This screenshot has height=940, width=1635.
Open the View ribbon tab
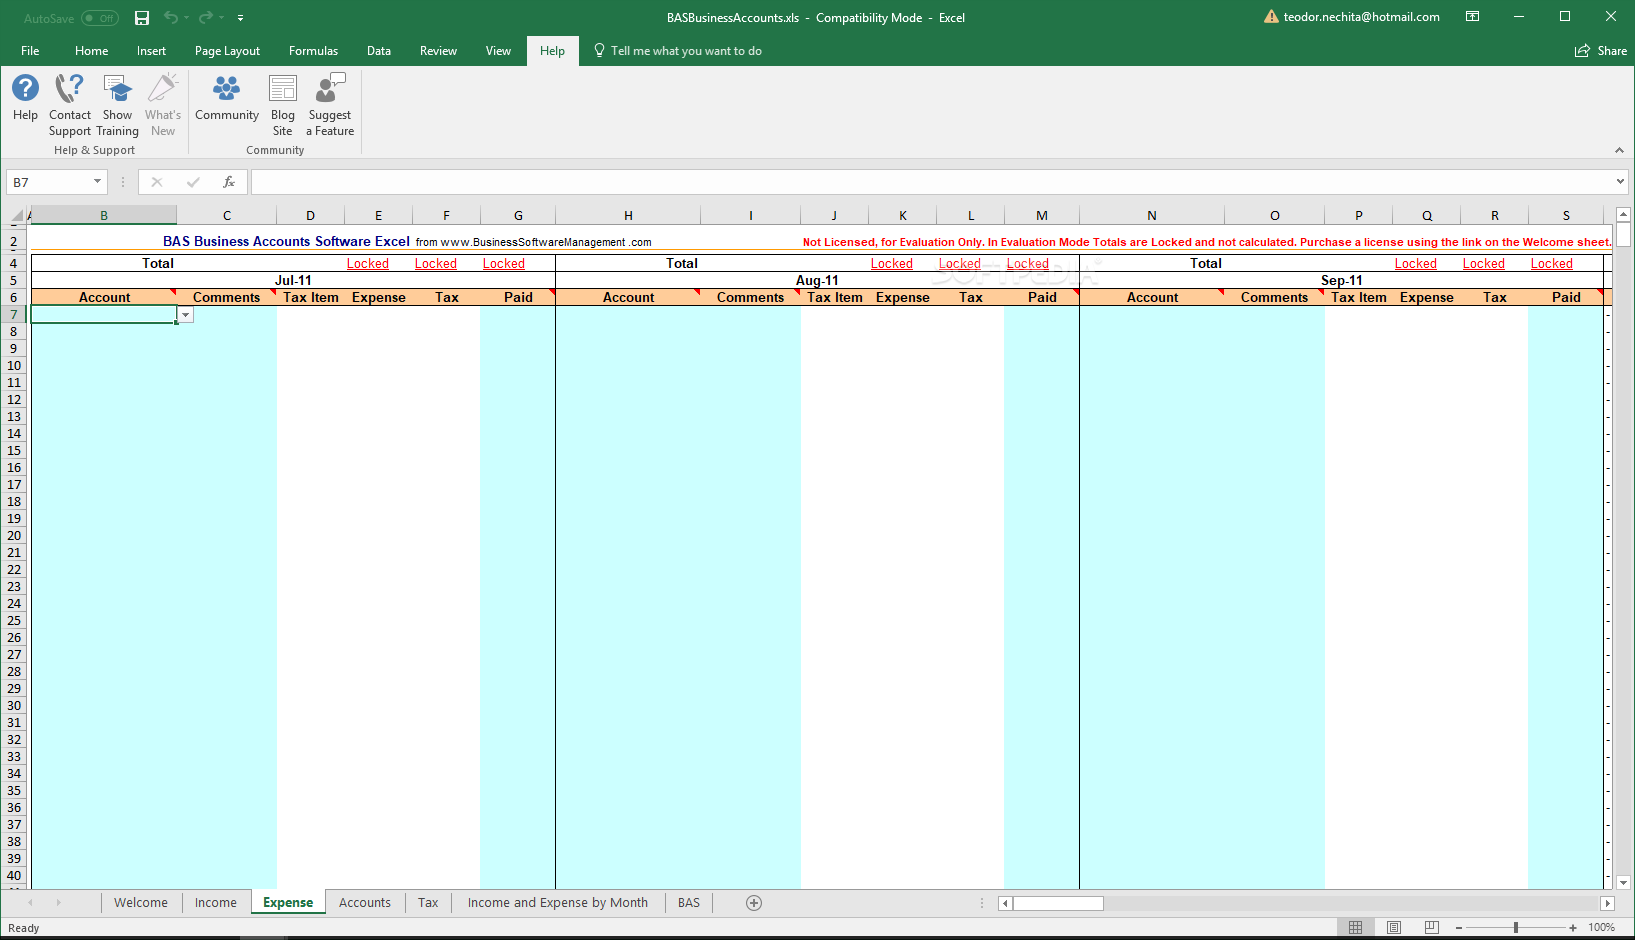[x=498, y=51]
